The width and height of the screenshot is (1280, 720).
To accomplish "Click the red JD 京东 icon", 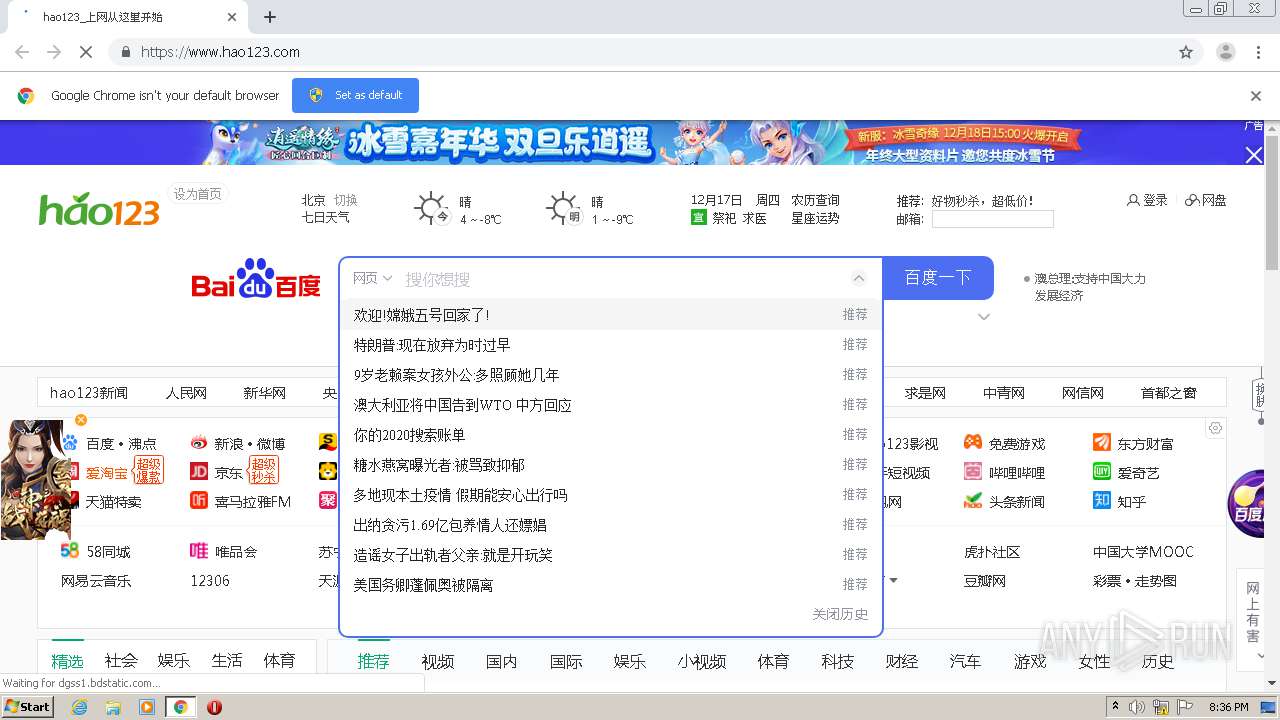I will (199, 472).
